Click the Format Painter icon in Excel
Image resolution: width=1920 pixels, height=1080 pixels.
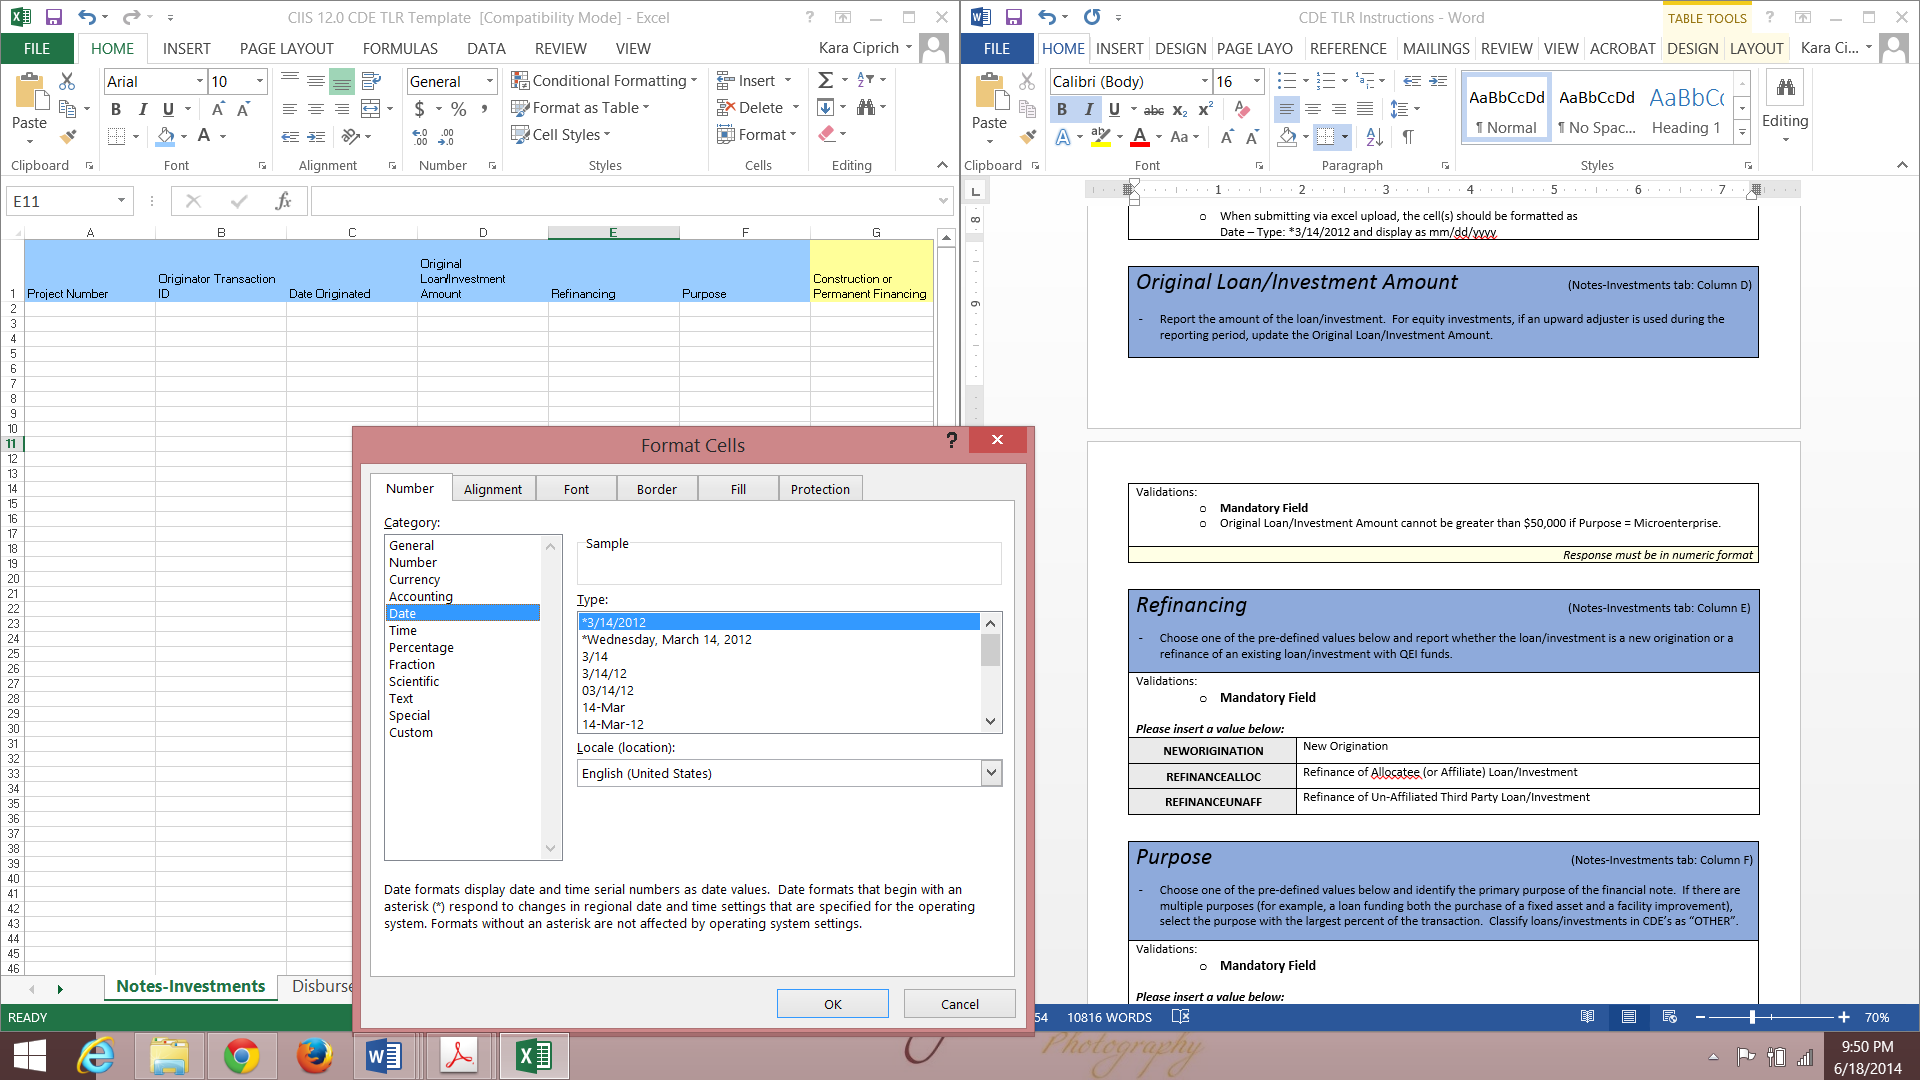(x=68, y=137)
